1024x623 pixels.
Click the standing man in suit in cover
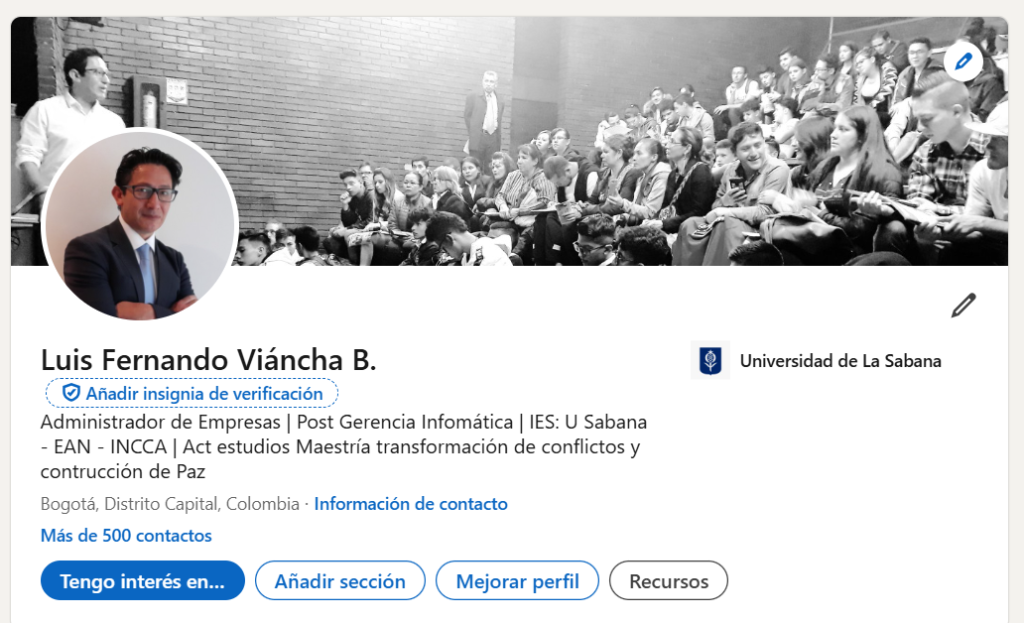(485, 114)
